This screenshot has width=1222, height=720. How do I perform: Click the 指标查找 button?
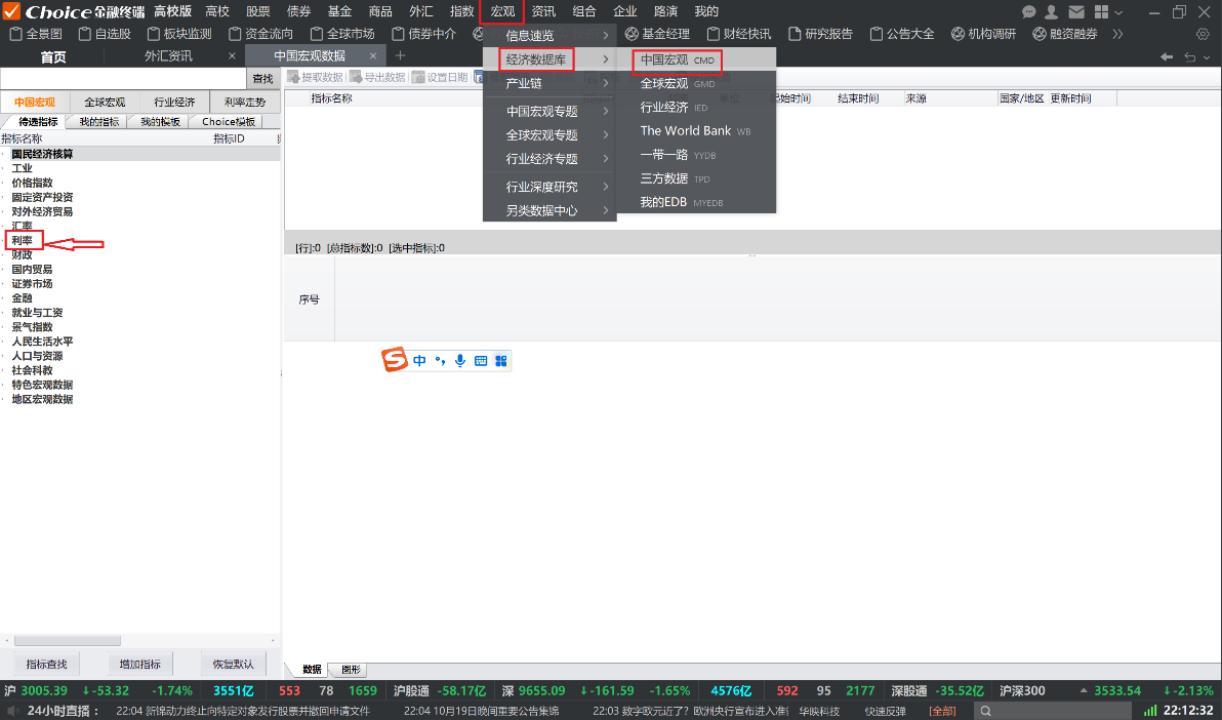point(46,664)
